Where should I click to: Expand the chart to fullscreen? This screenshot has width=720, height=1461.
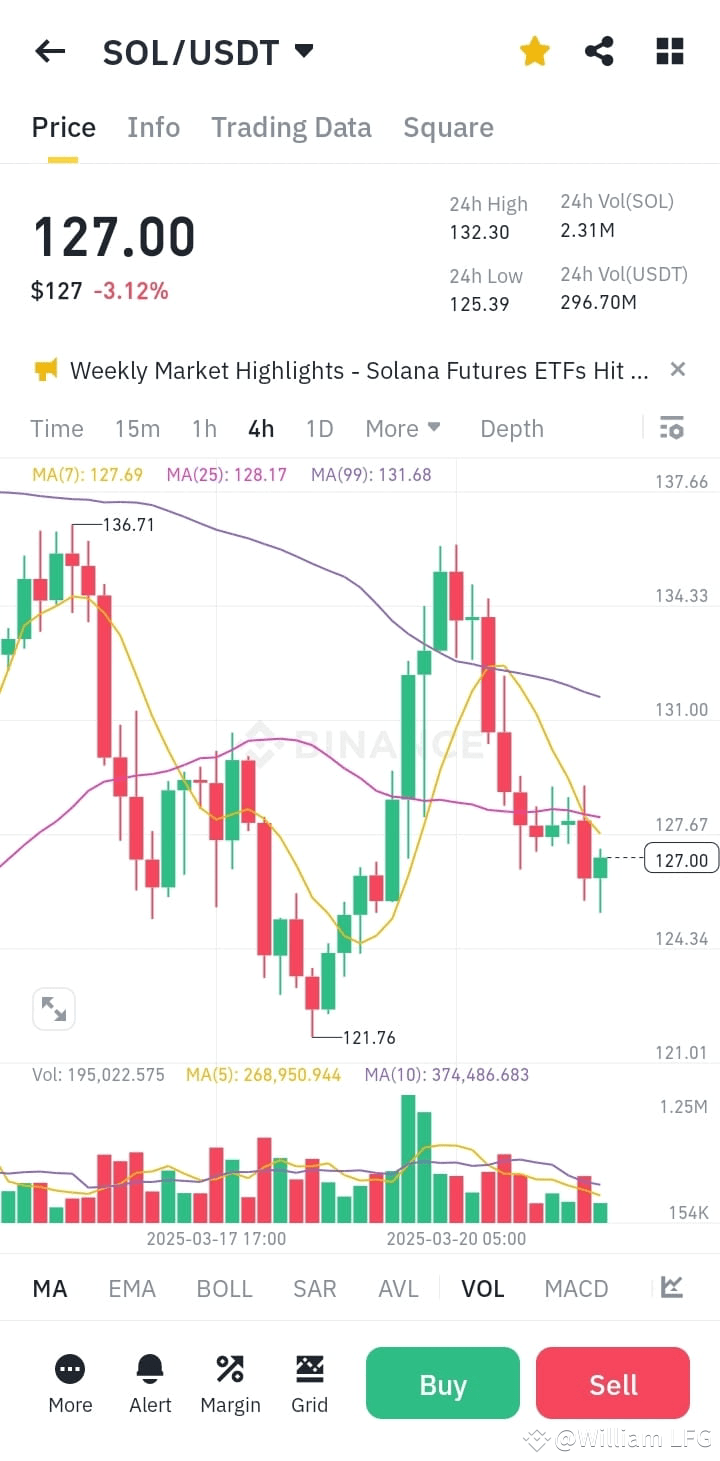click(54, 1008)
